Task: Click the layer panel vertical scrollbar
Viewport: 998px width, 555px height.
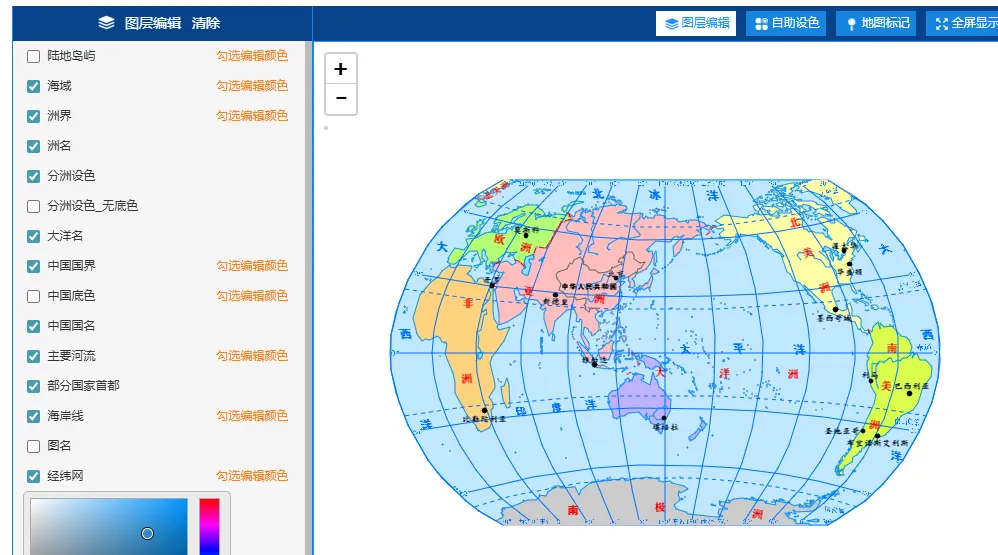Action: [x=309, y=298]
